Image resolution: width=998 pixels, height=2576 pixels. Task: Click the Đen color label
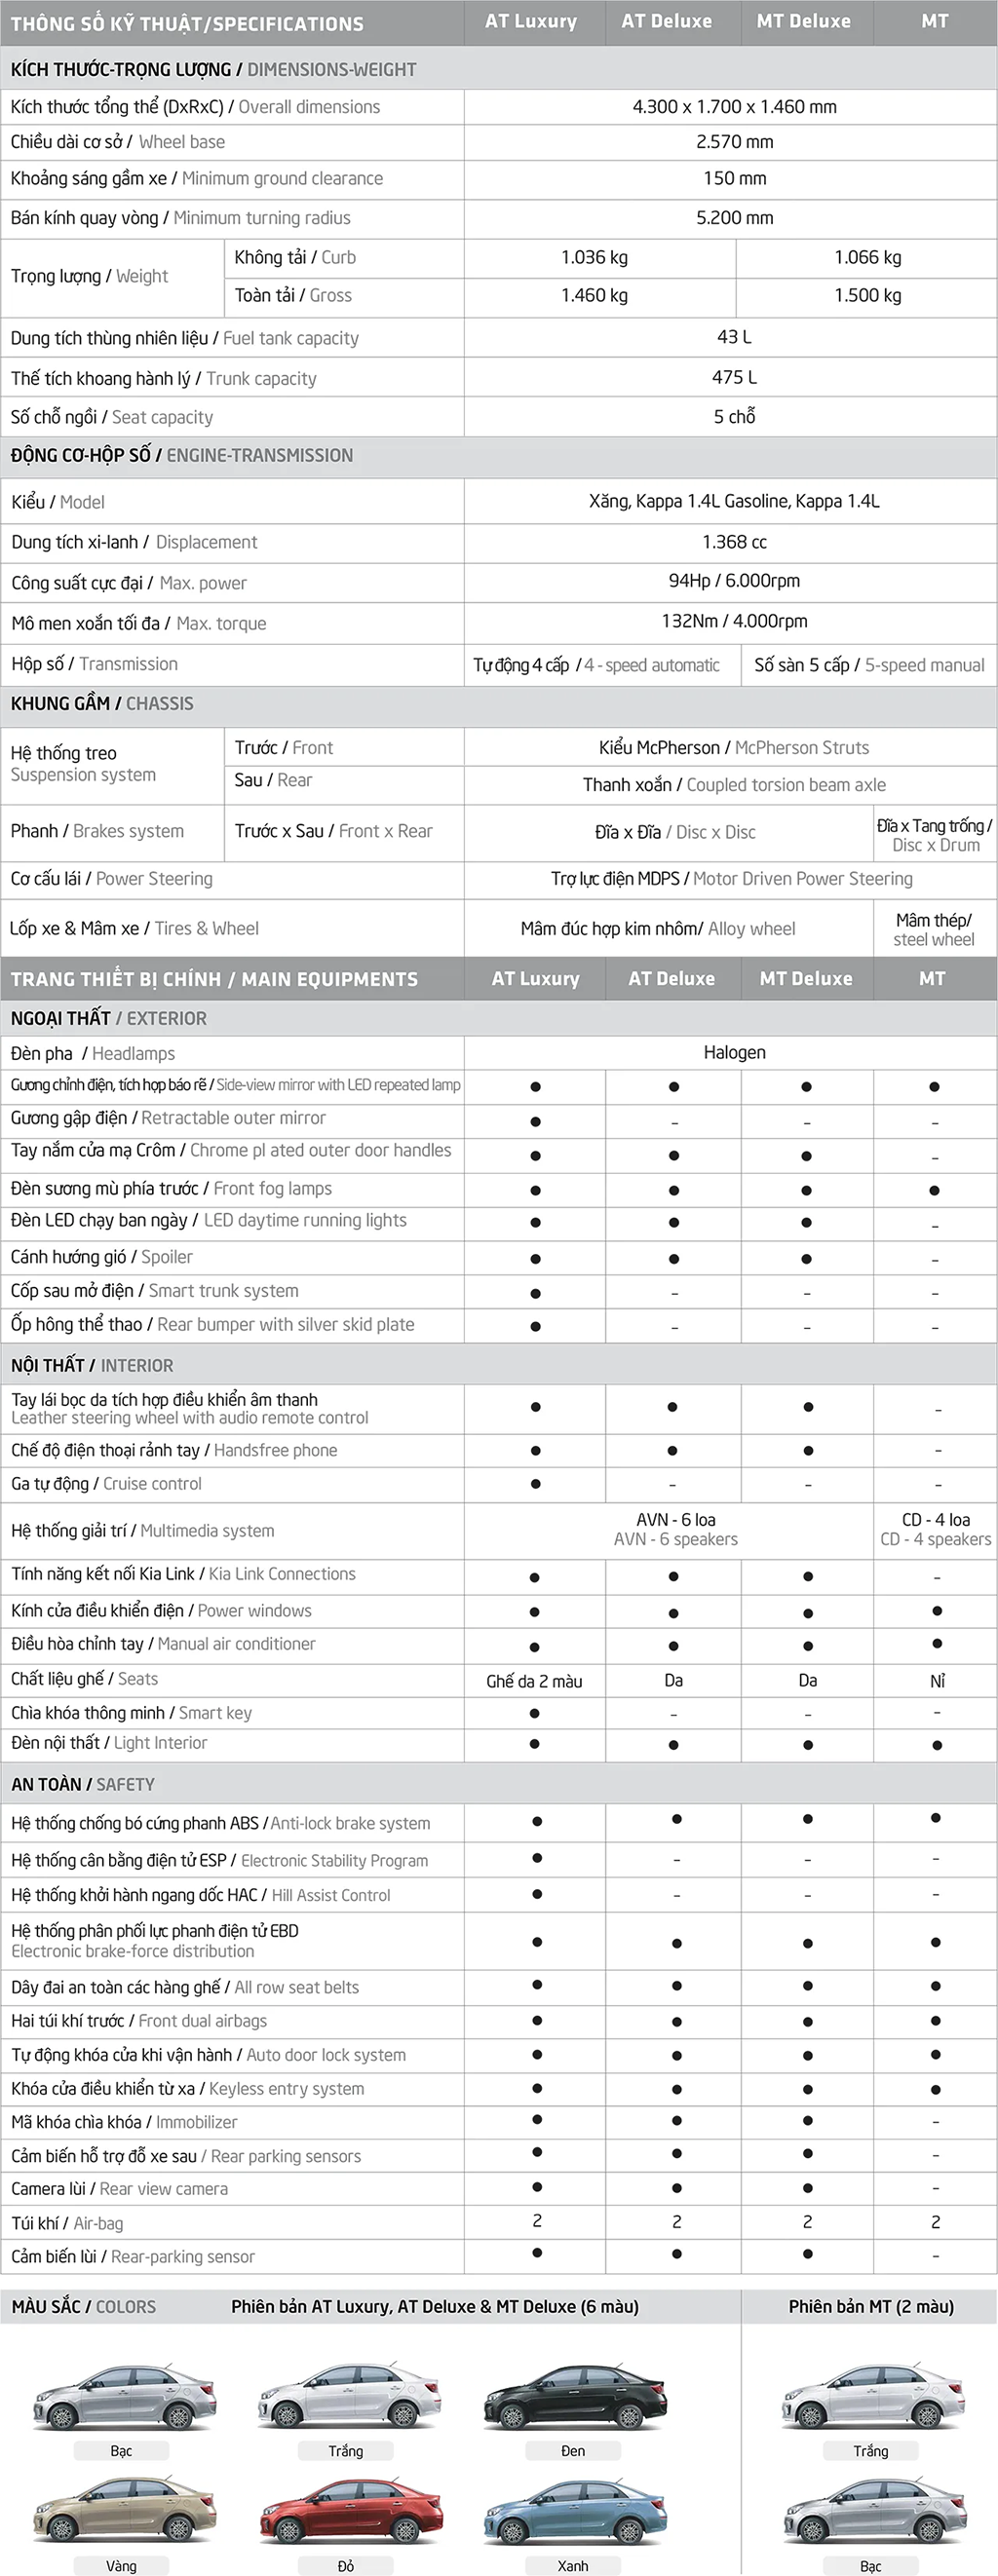pyautogui.click(x=573, y=2451)
